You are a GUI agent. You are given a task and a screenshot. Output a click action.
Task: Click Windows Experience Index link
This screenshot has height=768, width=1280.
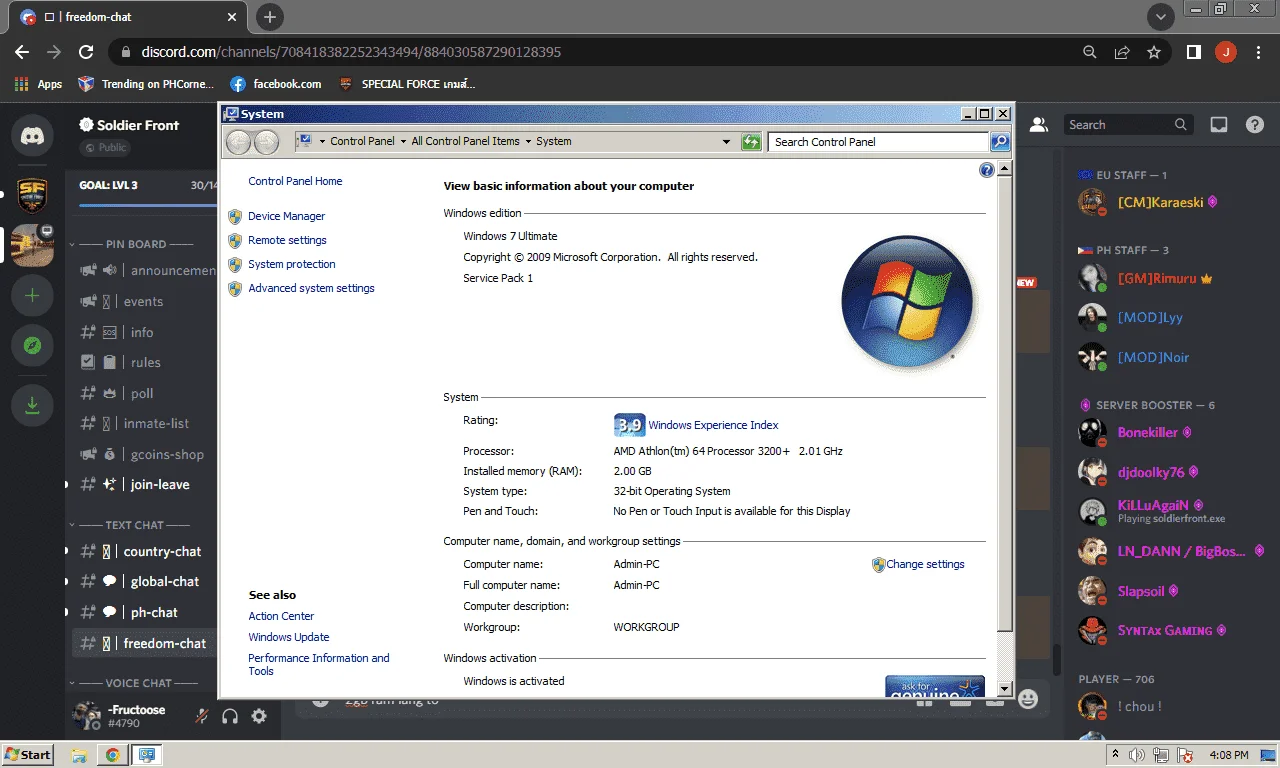pos(713,425)
